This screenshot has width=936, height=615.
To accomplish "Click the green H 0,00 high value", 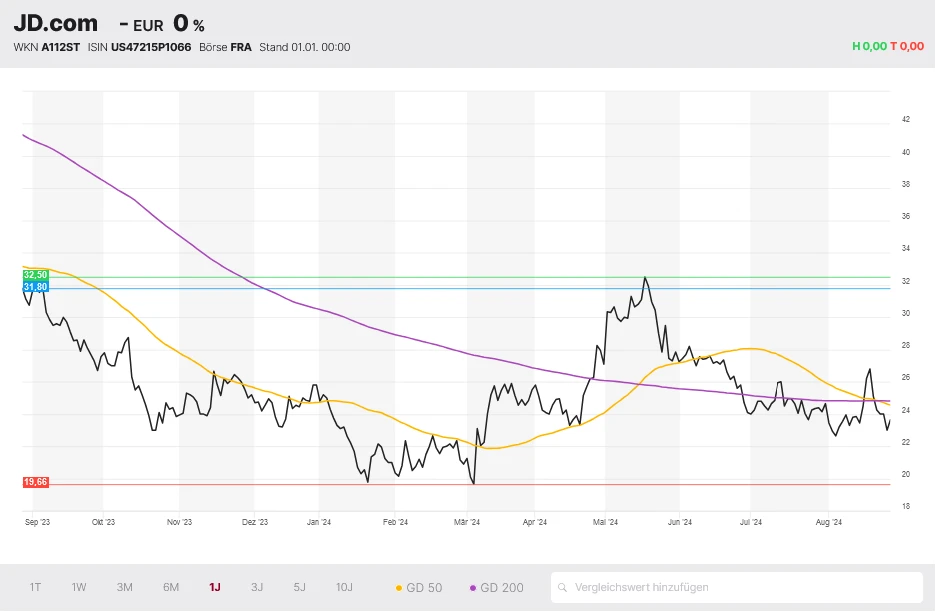I will [869, 46].
